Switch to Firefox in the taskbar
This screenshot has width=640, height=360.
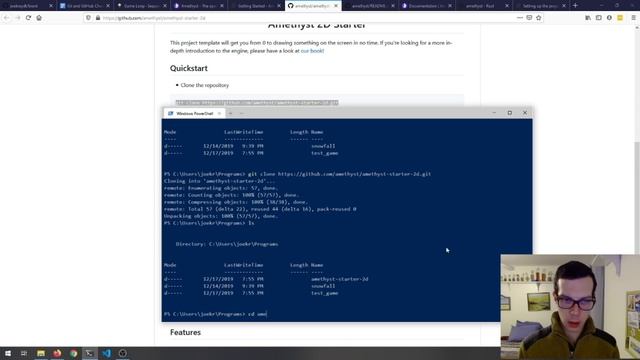57,353
